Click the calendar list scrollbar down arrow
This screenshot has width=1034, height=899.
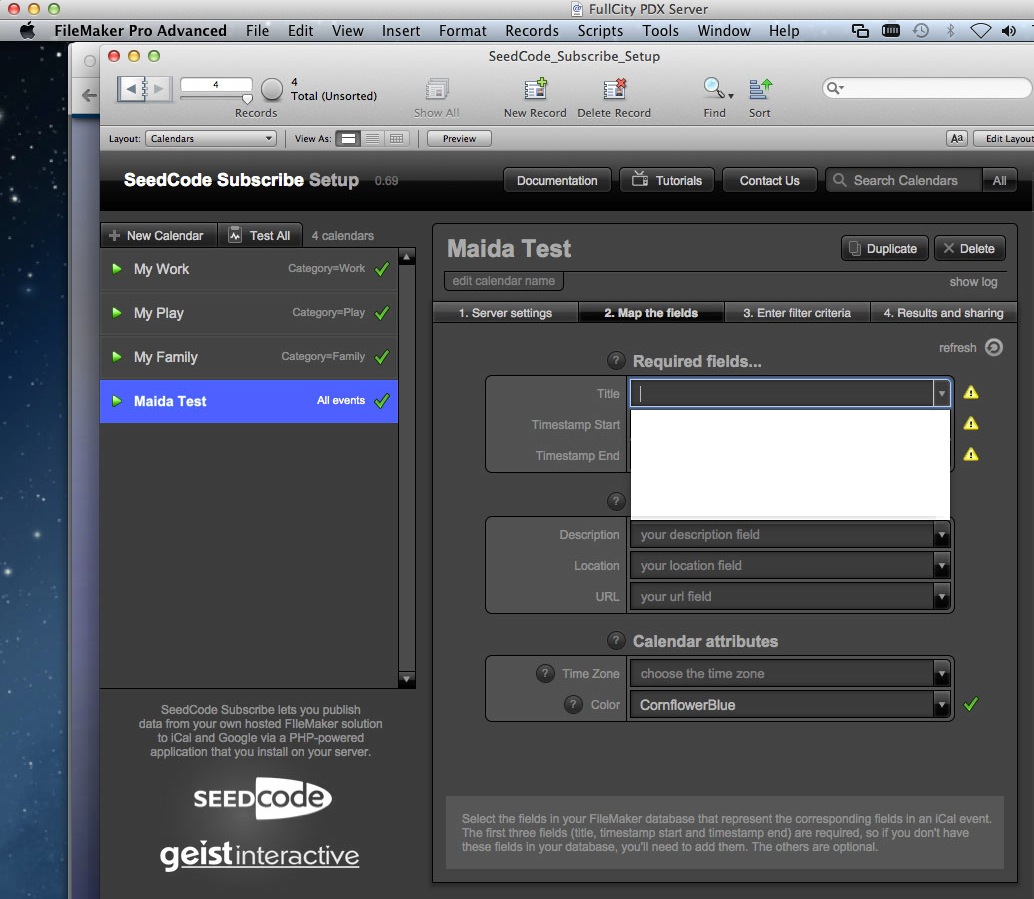pyautogui.click(x=407, y=679)
